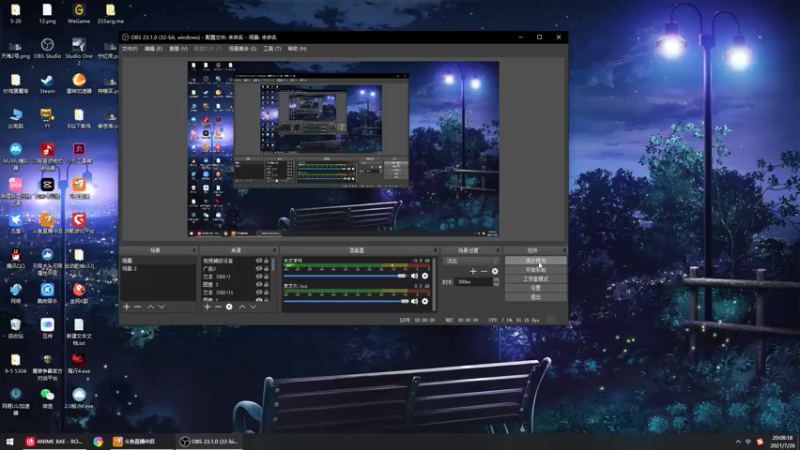Viewport: 800px width, 450px height.
Task: Open OBS Studio desktop shortcut
Action: 47,48
